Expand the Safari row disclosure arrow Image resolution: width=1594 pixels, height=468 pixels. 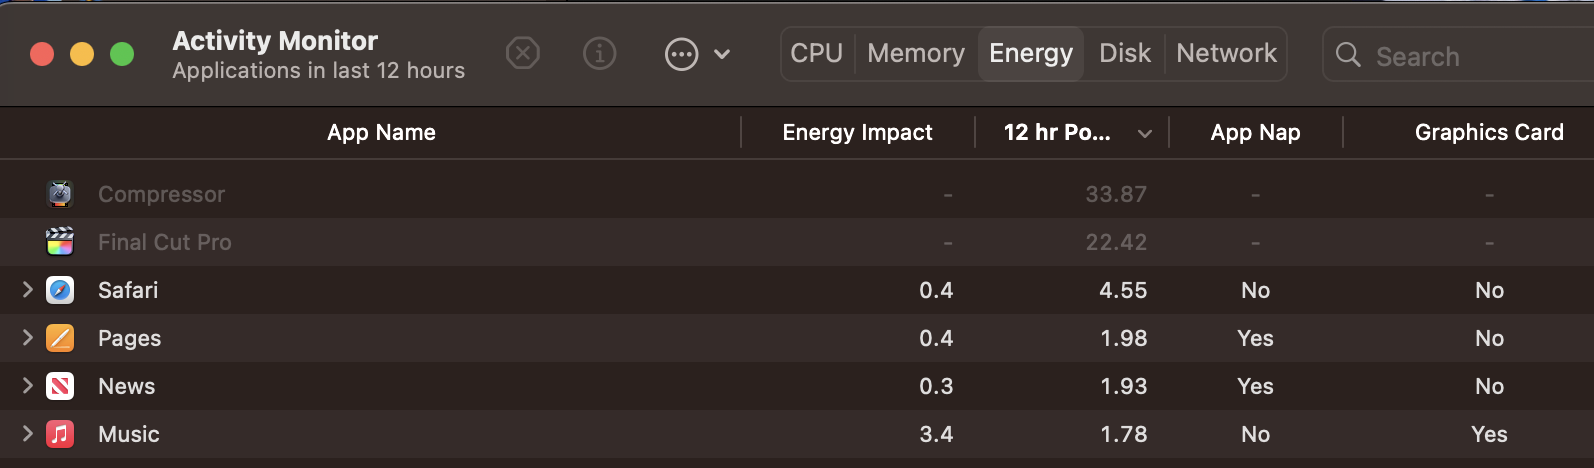point(28,290)
